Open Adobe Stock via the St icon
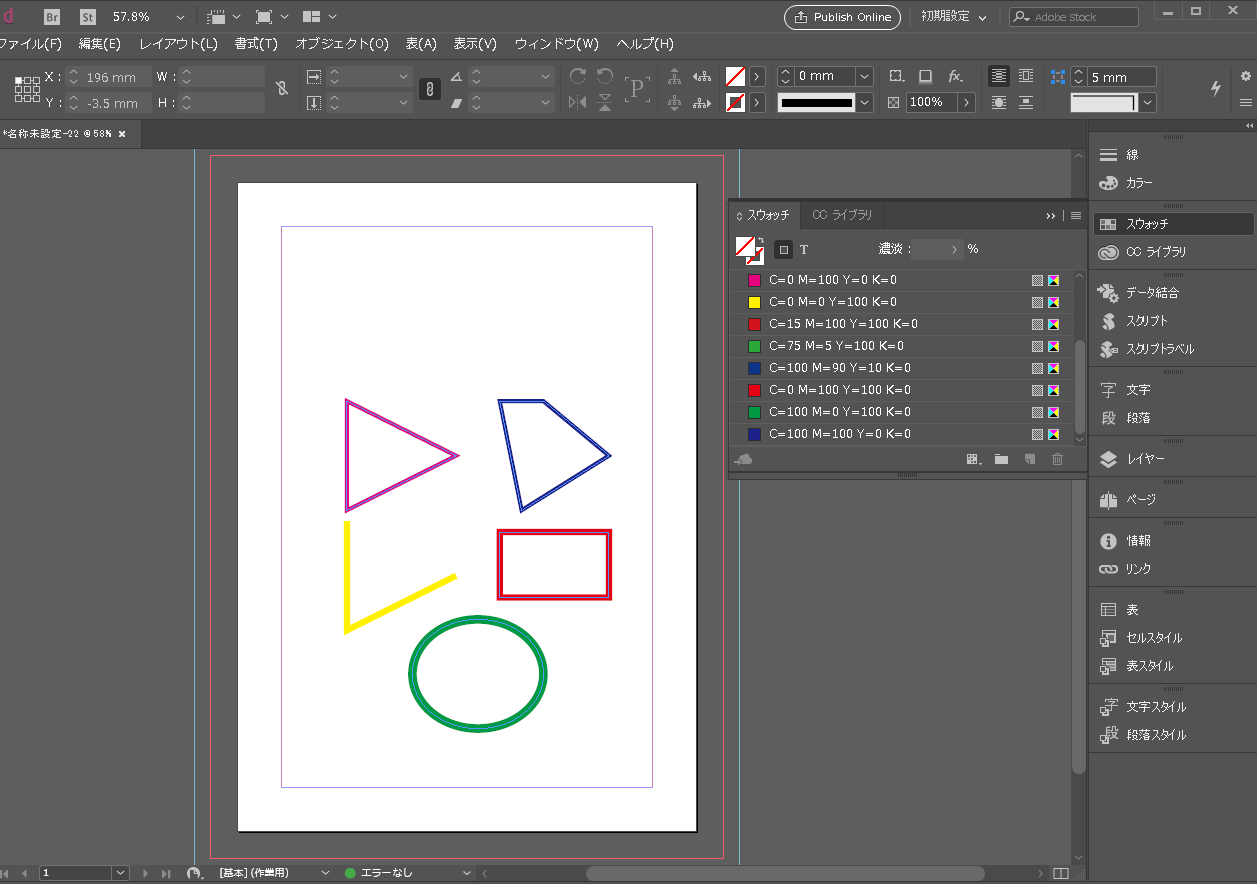This screenshot has height=884, width=1257. (x=88, y=17)
